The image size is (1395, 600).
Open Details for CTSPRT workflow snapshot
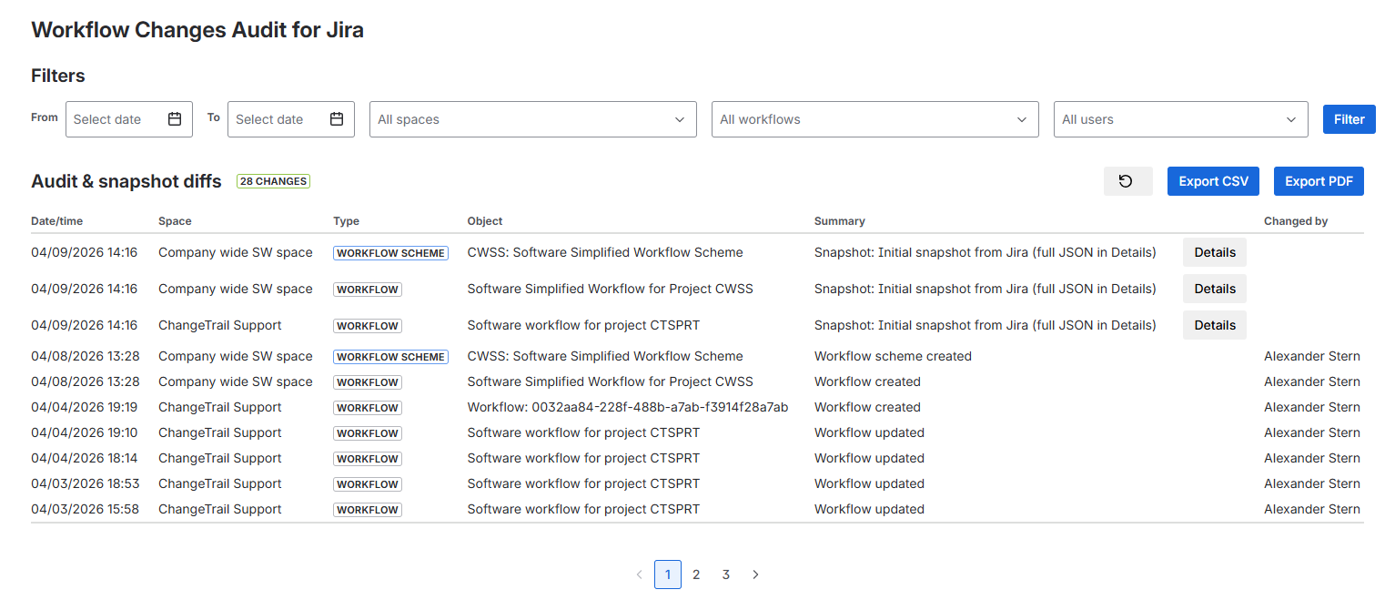[x=1214, y=325]
